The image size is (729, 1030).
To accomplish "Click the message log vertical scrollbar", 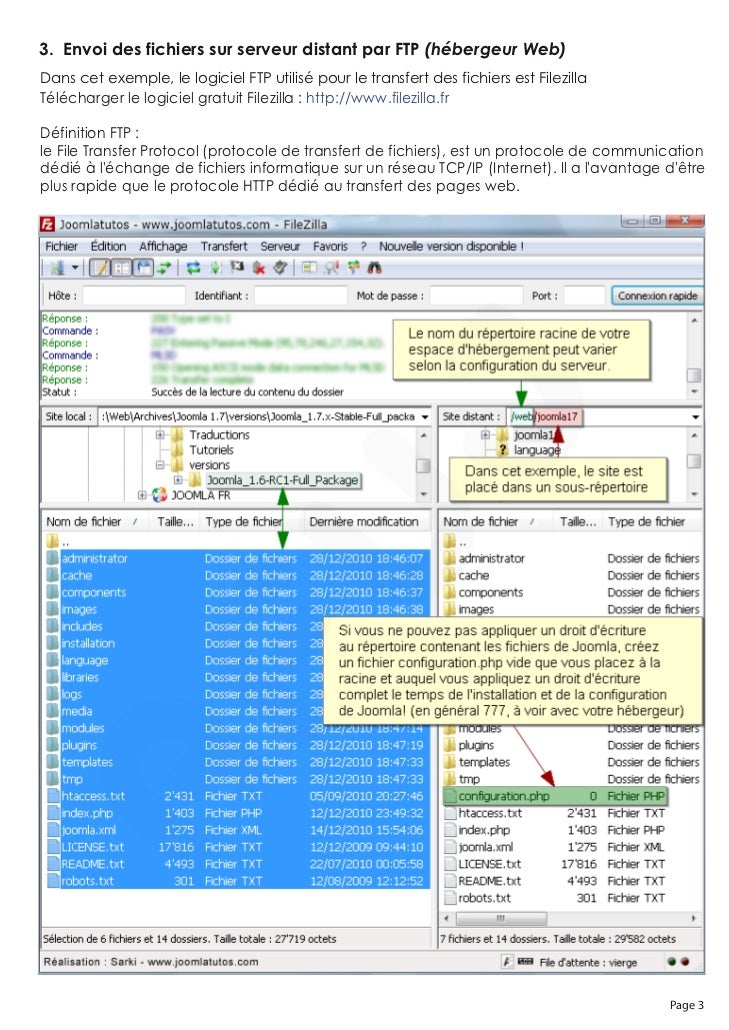I will (x=694, y=355).
